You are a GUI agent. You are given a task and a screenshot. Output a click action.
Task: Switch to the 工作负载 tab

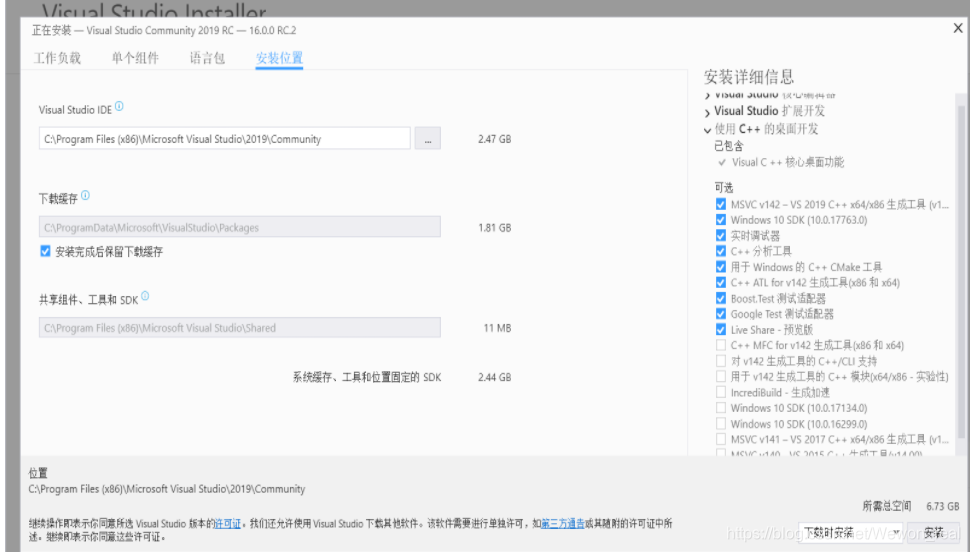point(57,58)
